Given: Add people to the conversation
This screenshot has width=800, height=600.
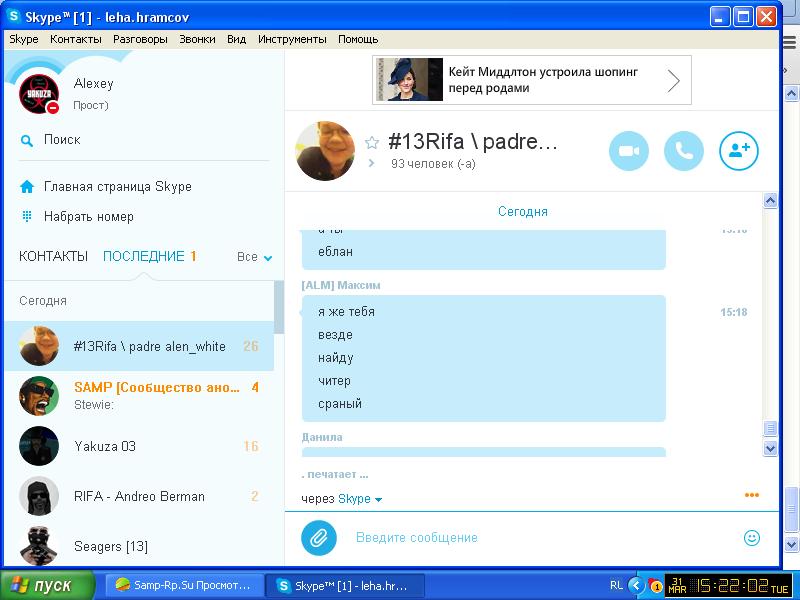Looking at the screenshot, I should (x=739, y=151).
